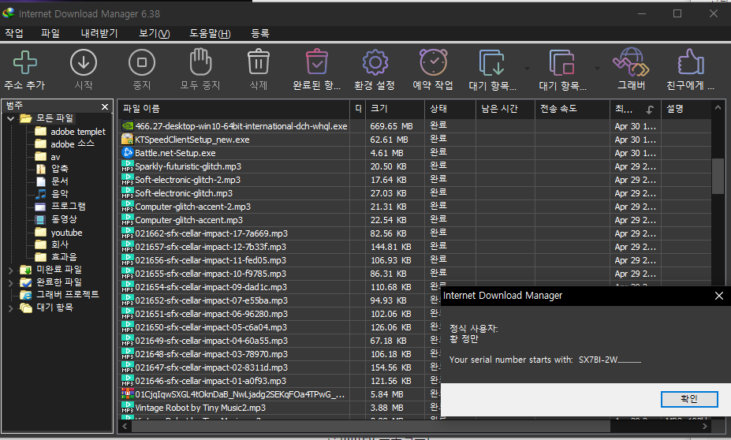
Task: Close the Internet Download Manager dialog
Action: (x=719, y=296)
